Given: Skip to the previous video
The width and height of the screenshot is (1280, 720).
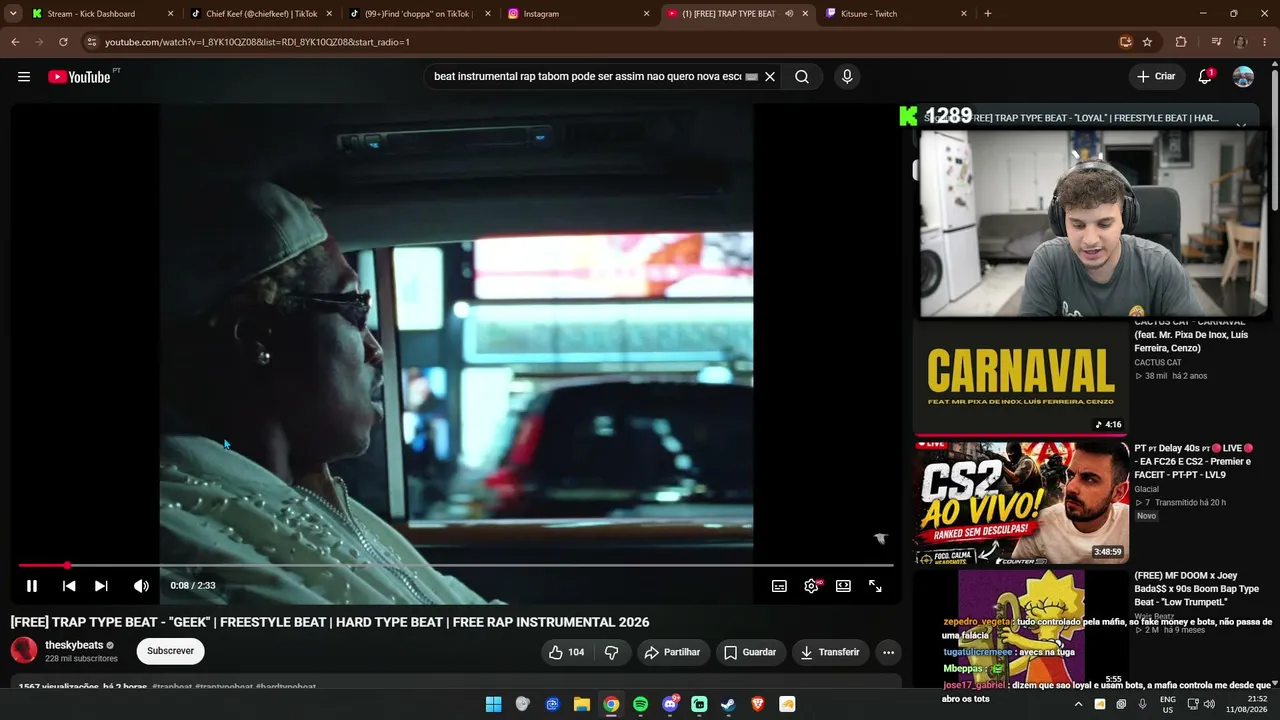Looking at the screenshot, I should (x=69, y=586).
